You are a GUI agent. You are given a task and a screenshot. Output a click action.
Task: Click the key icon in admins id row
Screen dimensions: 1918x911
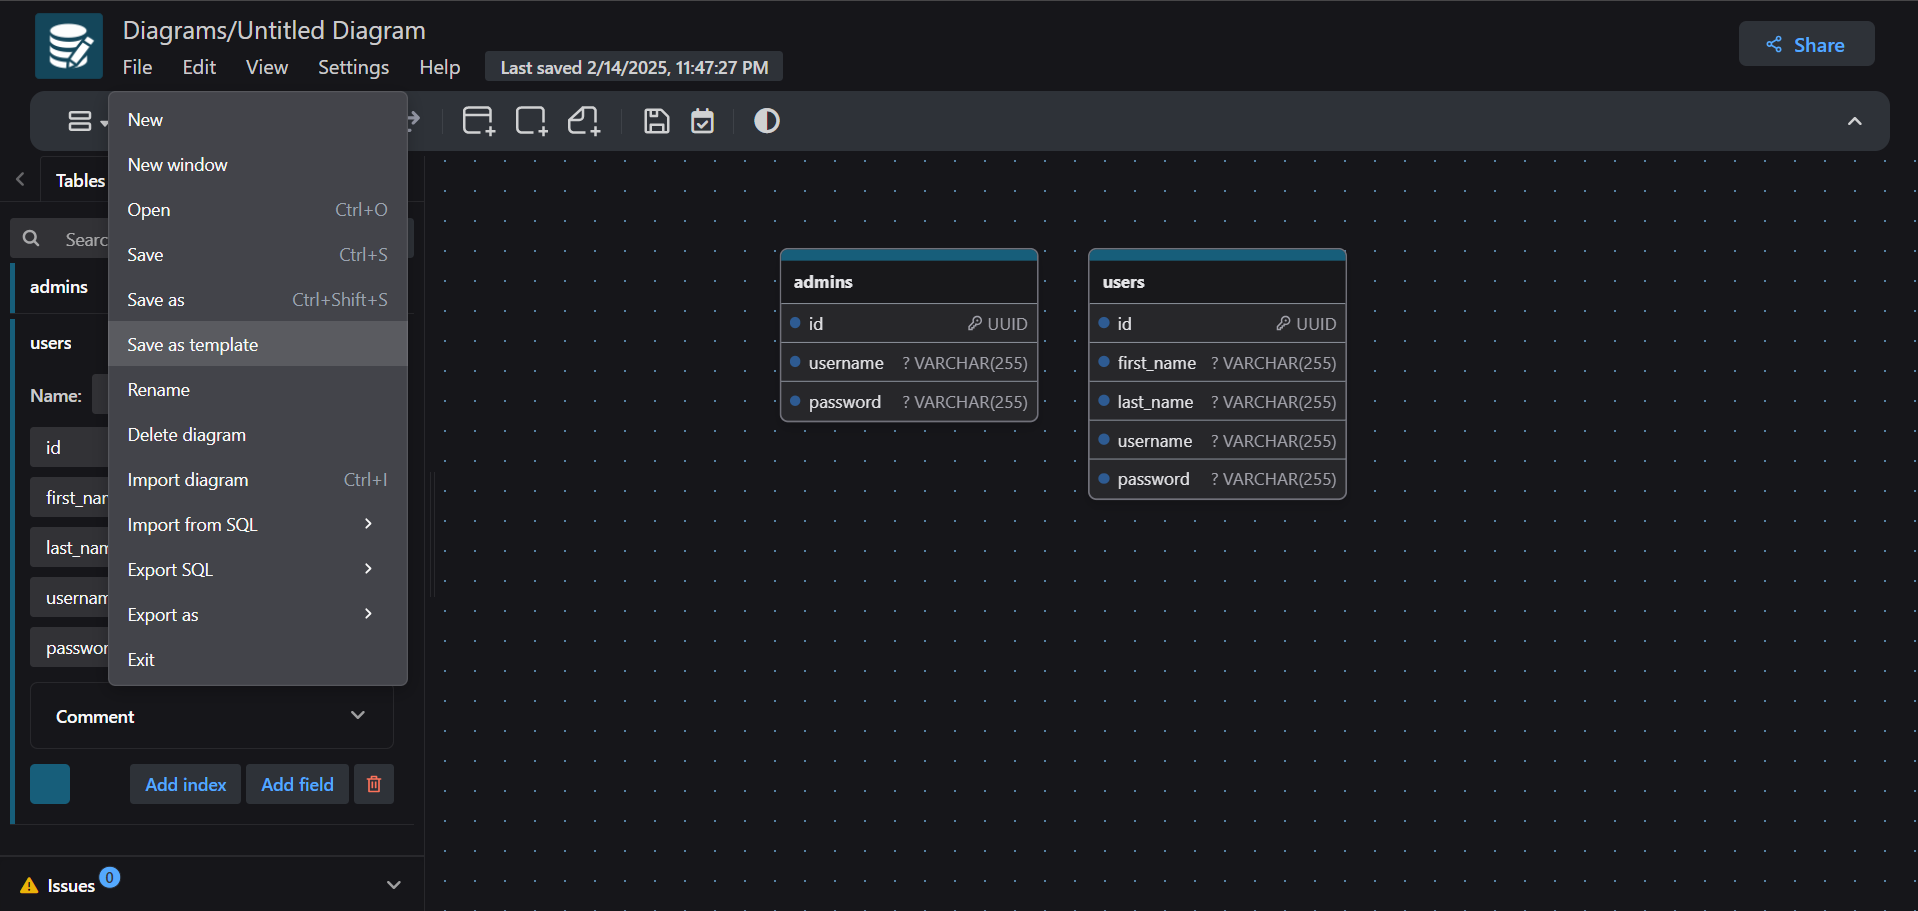[975, 323]
